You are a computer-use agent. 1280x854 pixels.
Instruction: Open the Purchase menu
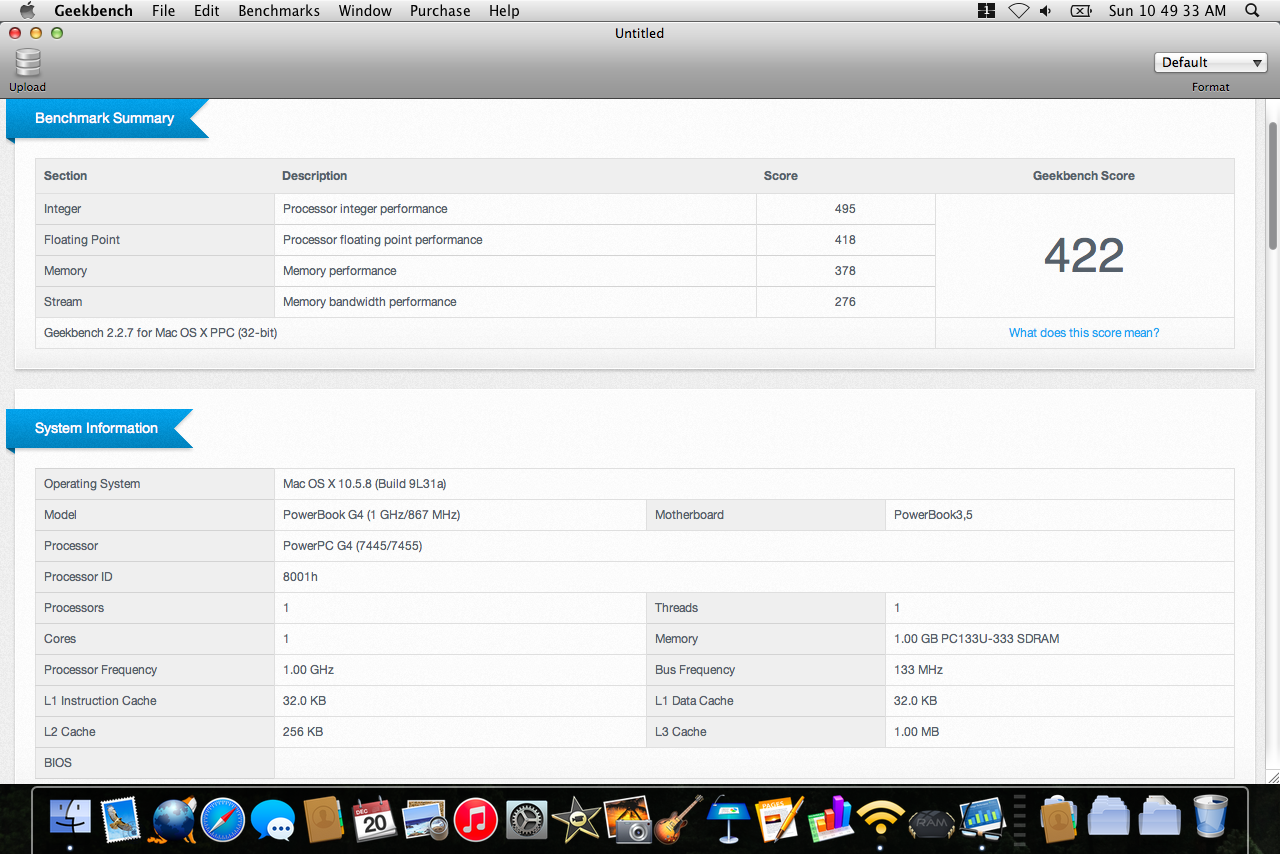tap(440, 10)
